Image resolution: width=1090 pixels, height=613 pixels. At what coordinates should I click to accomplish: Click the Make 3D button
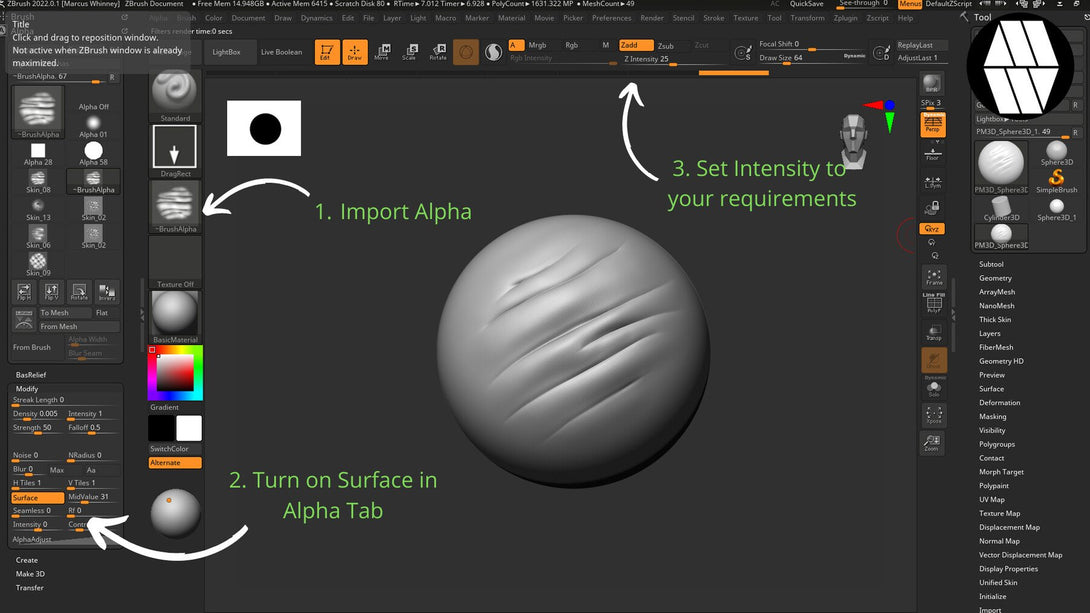click(x=30, y=573)
